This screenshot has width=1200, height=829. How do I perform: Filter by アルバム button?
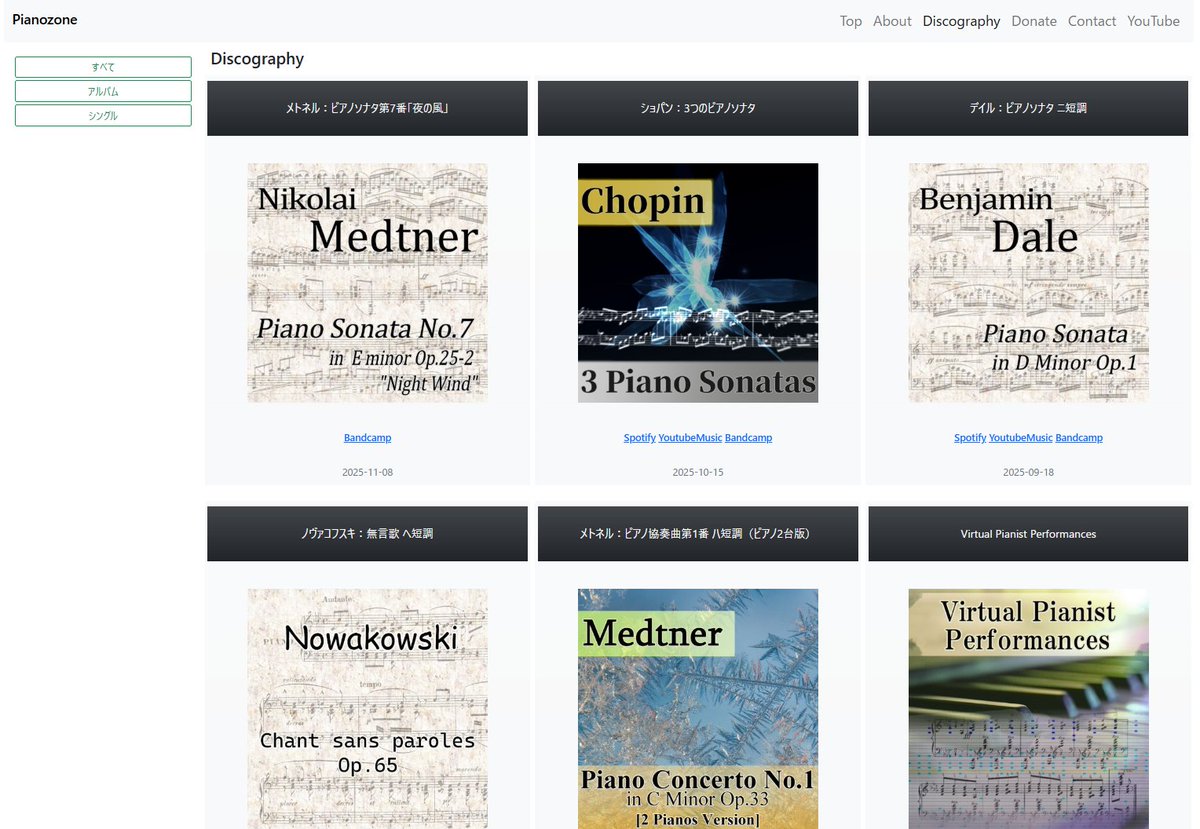pos(103,91)
